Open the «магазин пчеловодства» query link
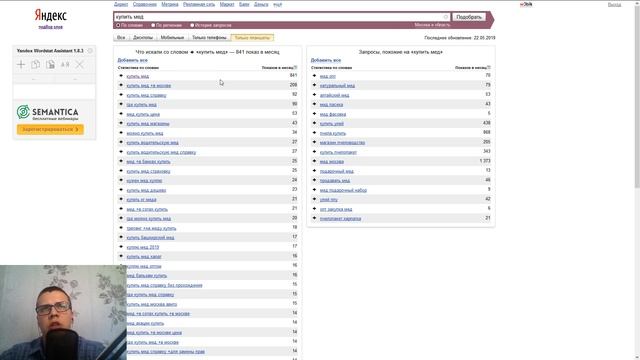 [342, 142]
